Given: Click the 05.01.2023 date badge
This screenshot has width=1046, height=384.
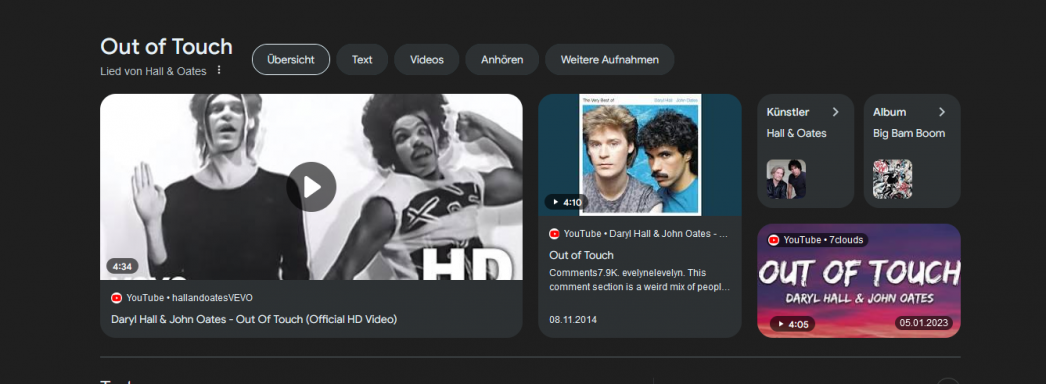Looking at the screenshot, I should click(x=924, y=323).
